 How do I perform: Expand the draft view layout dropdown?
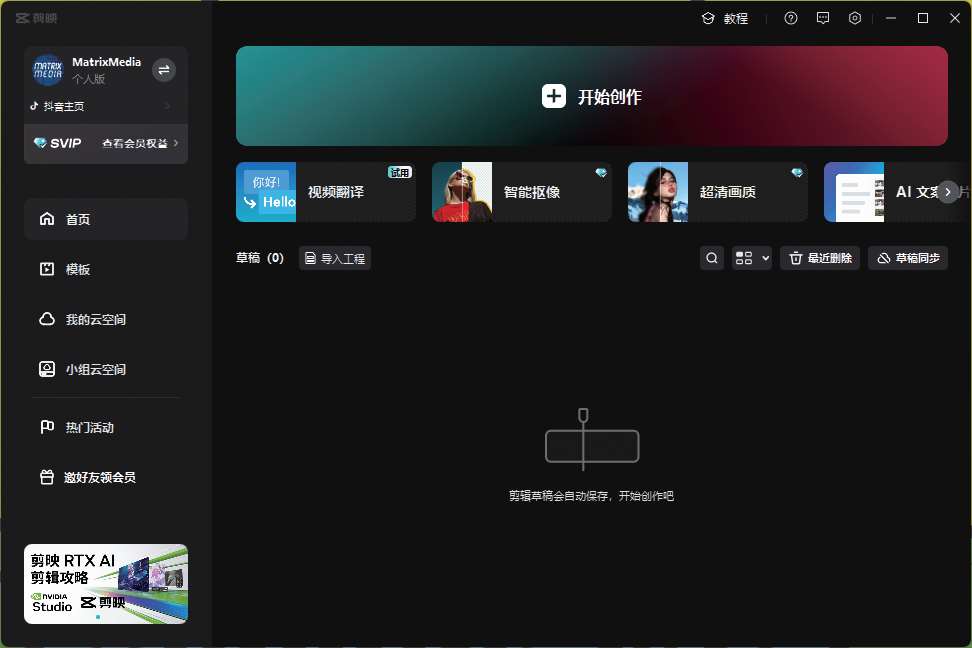tap(752, 258)
